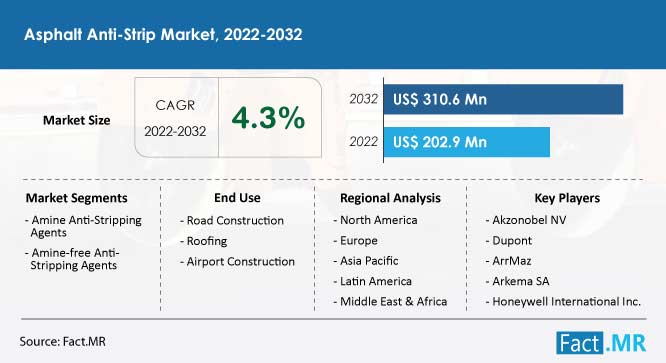Click Road Construction end use
This screenshot has height=363, width=666.
(232, 220)
